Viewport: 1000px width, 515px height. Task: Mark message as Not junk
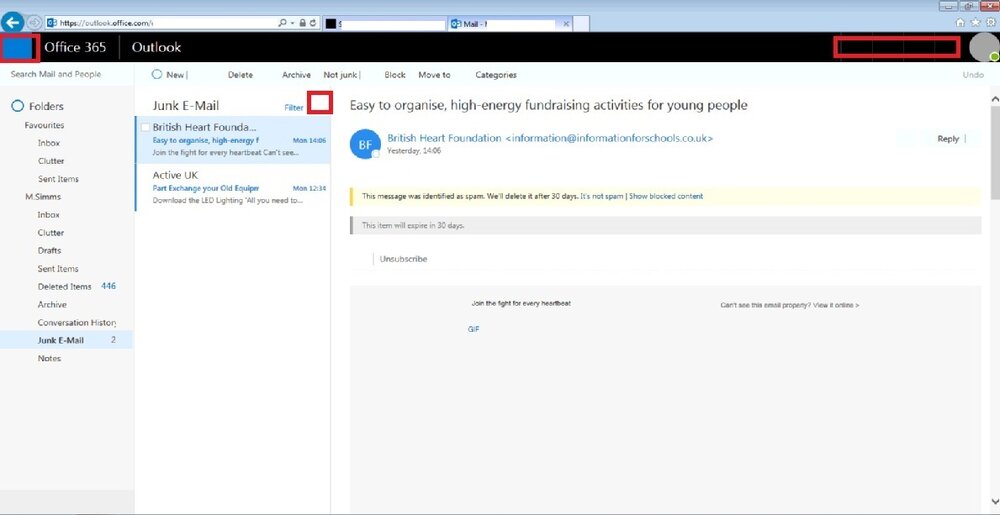point(340,75)
